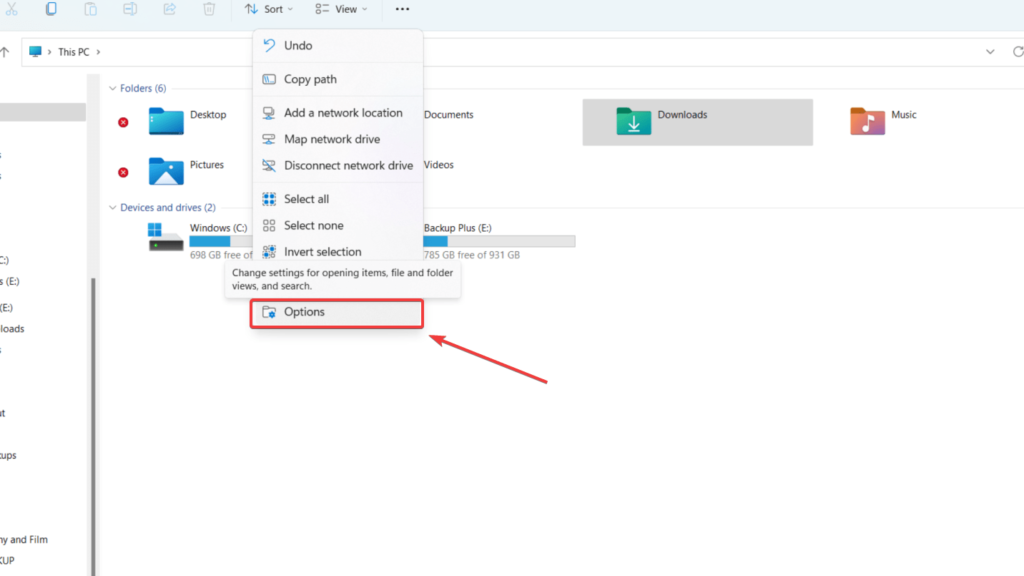The image size is (1024, 576).
Task: Select the Rename icon in the toolbar
Action: (x=128, y=9)
